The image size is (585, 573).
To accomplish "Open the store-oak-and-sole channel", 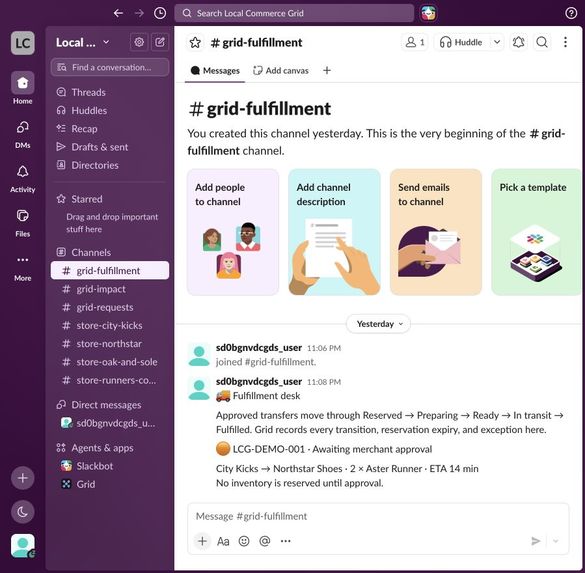I will pos(110,362).
